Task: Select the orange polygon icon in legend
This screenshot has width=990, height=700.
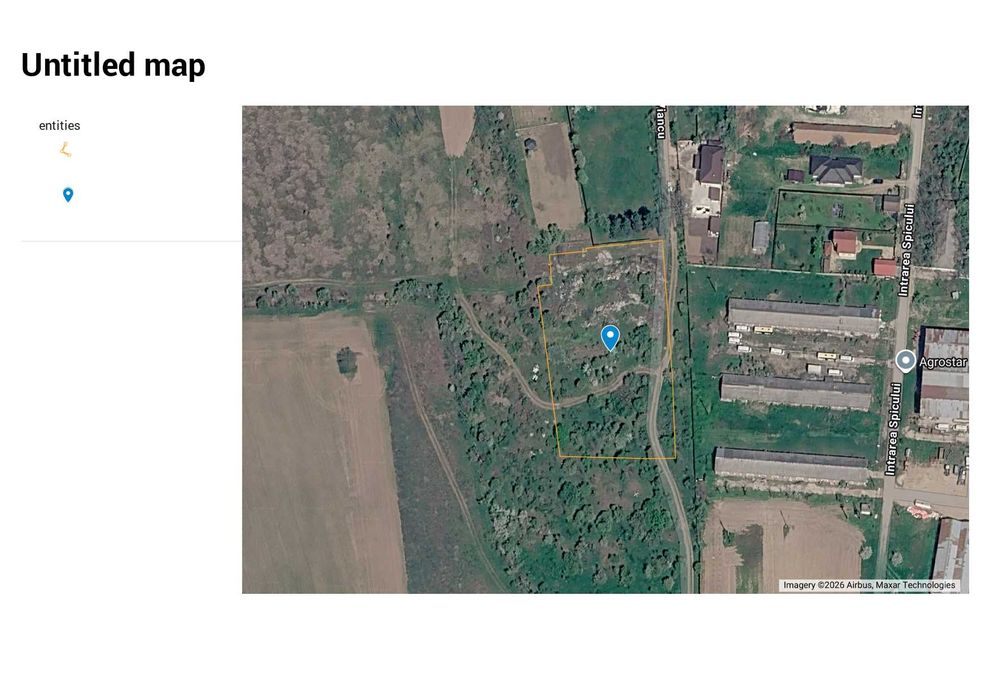Action: click(x=66, y=150)
